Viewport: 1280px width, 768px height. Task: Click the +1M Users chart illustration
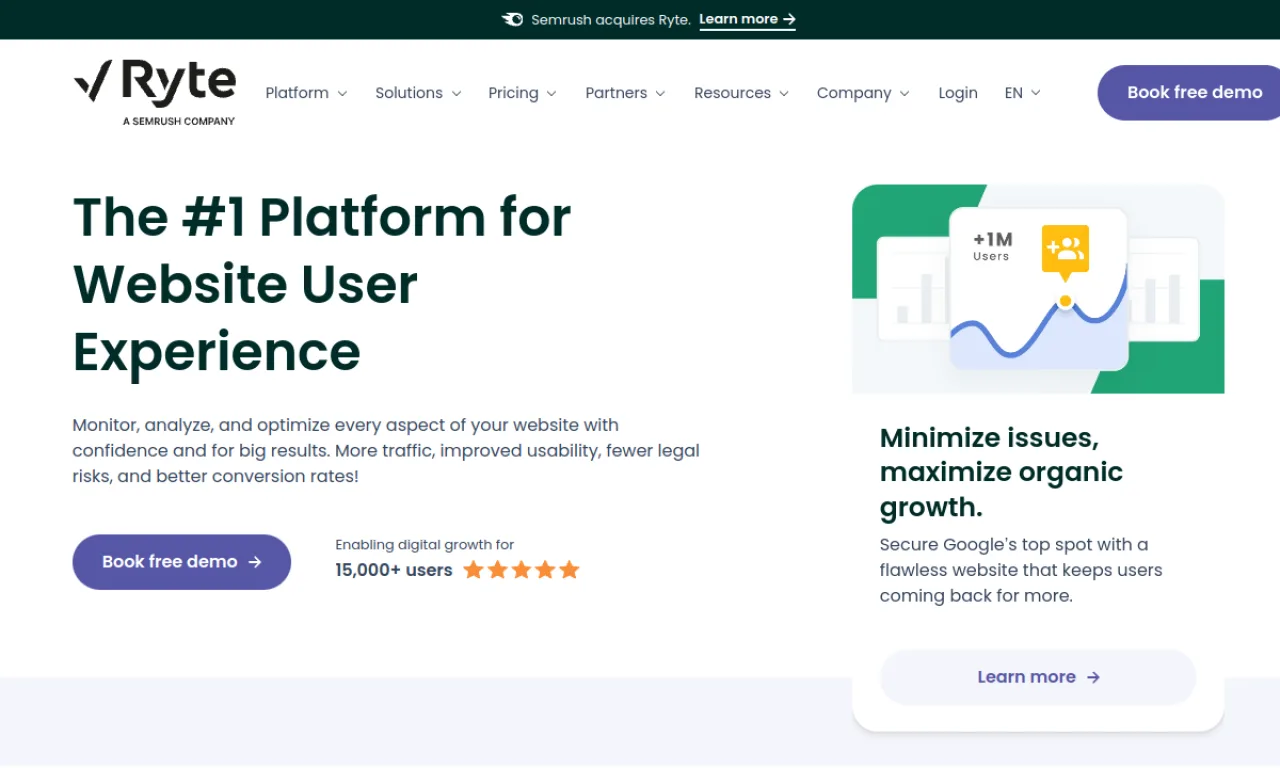click(x=1038, y=289)
